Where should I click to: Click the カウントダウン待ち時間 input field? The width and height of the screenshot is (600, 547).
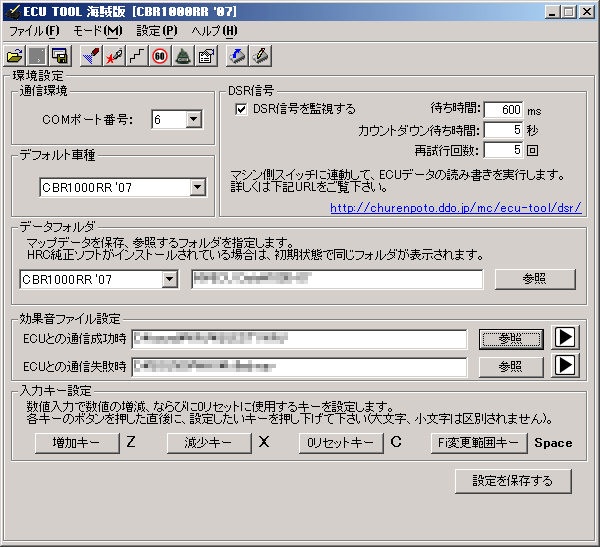pos(503,130)
